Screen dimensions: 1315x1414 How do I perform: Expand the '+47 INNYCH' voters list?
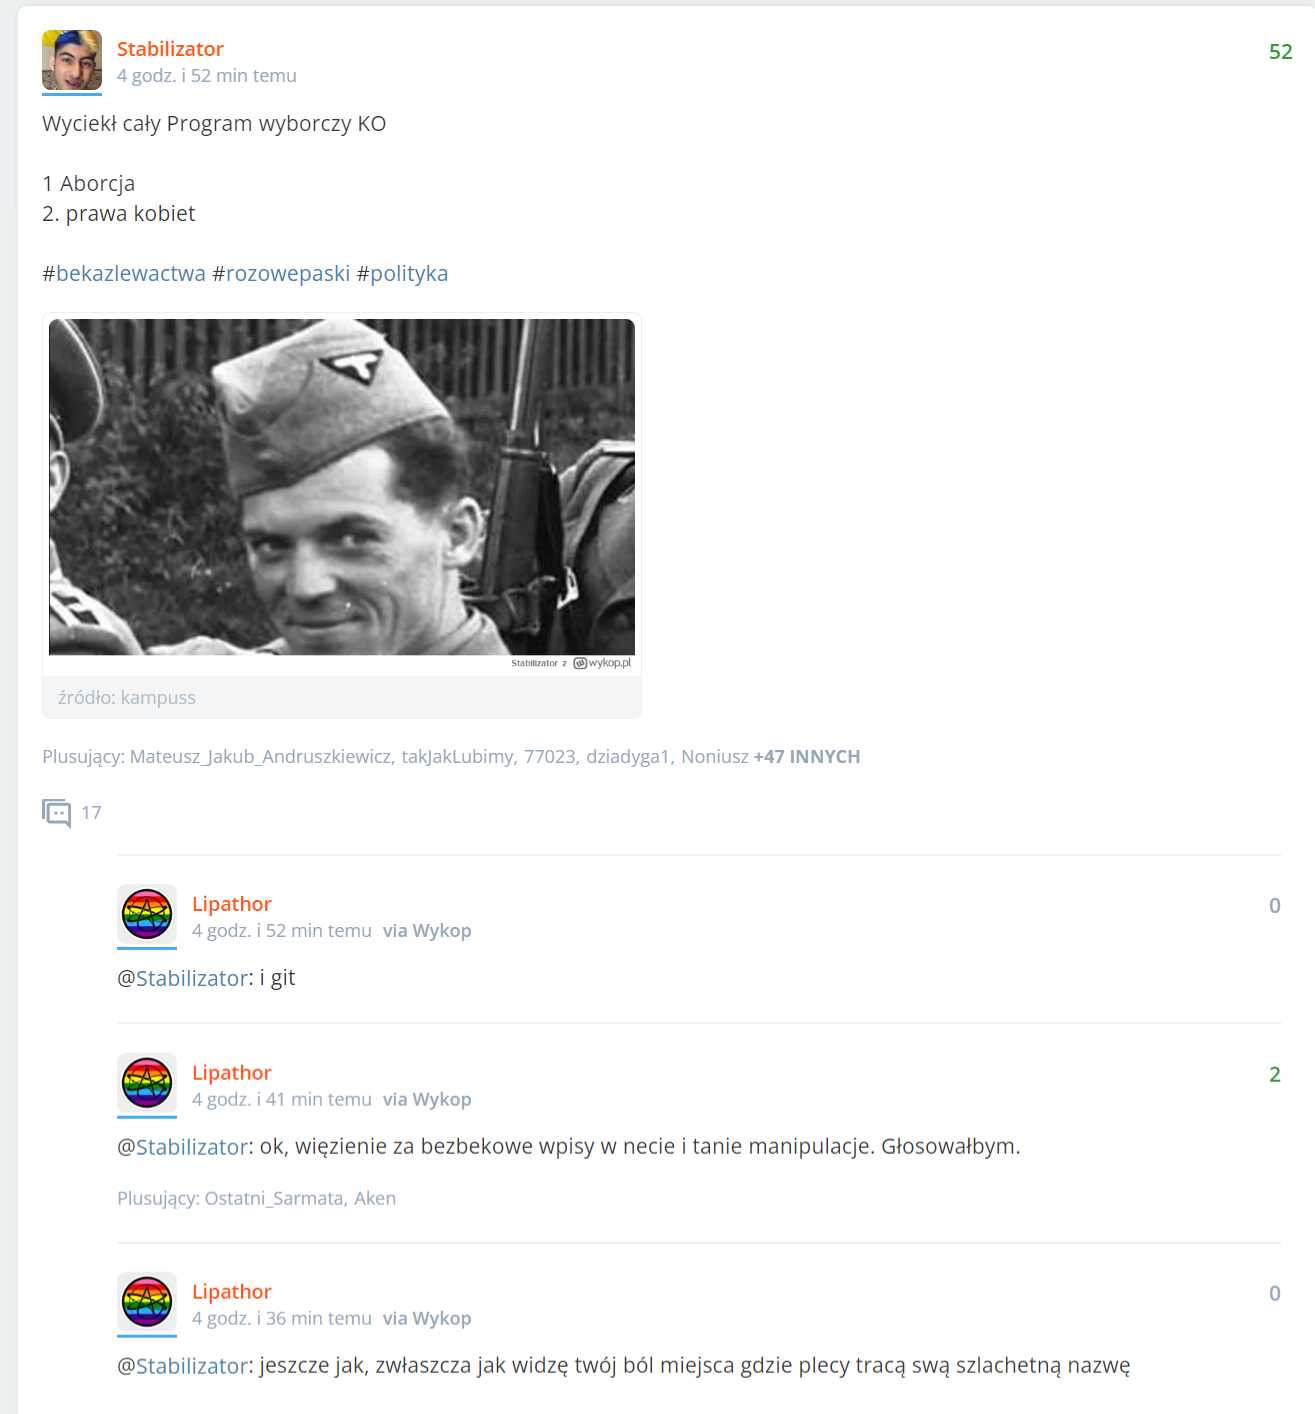(807, 756)
